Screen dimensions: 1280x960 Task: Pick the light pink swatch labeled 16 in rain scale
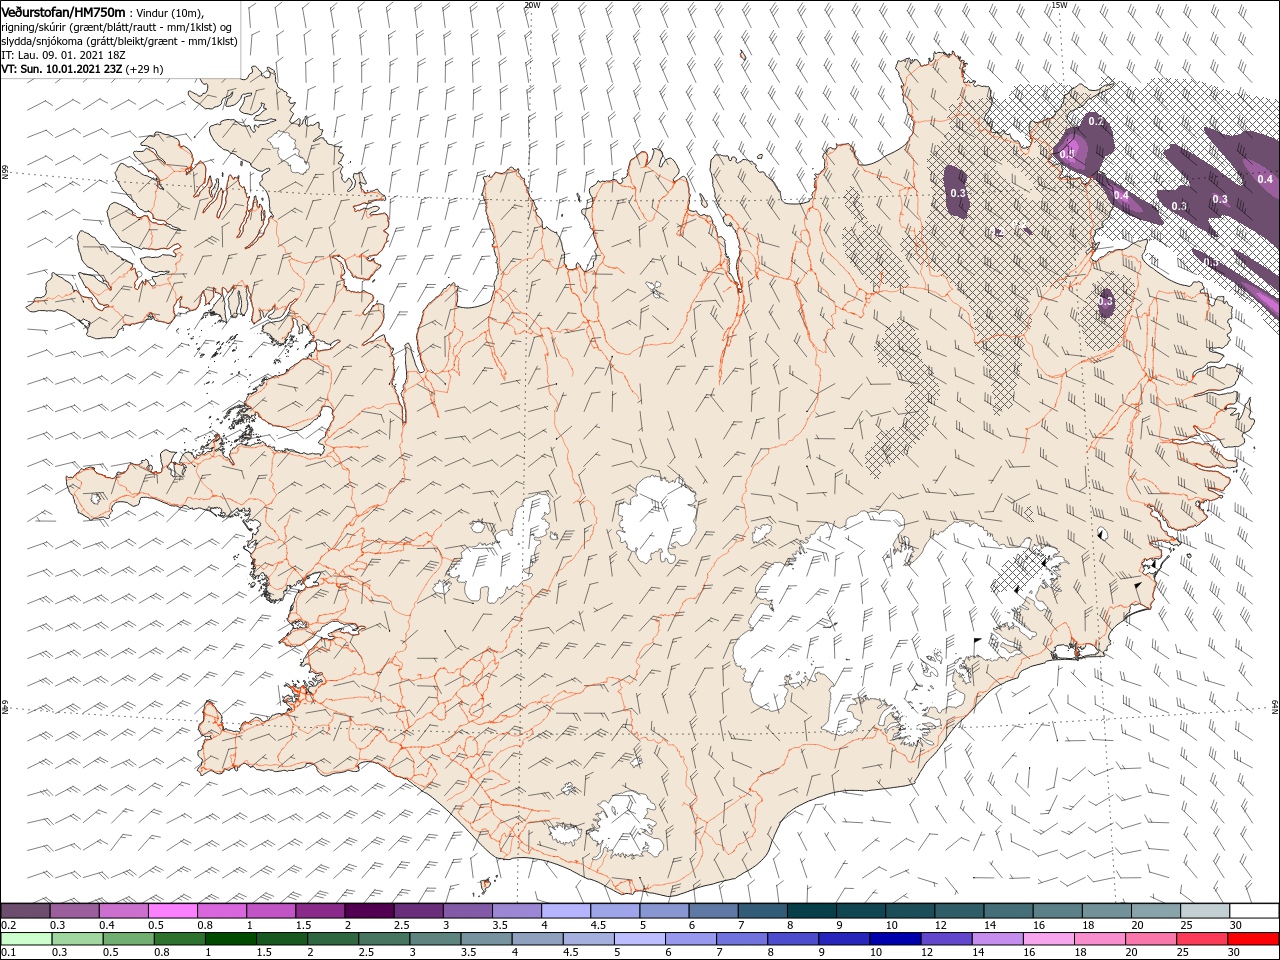[x=1049, y=939]
